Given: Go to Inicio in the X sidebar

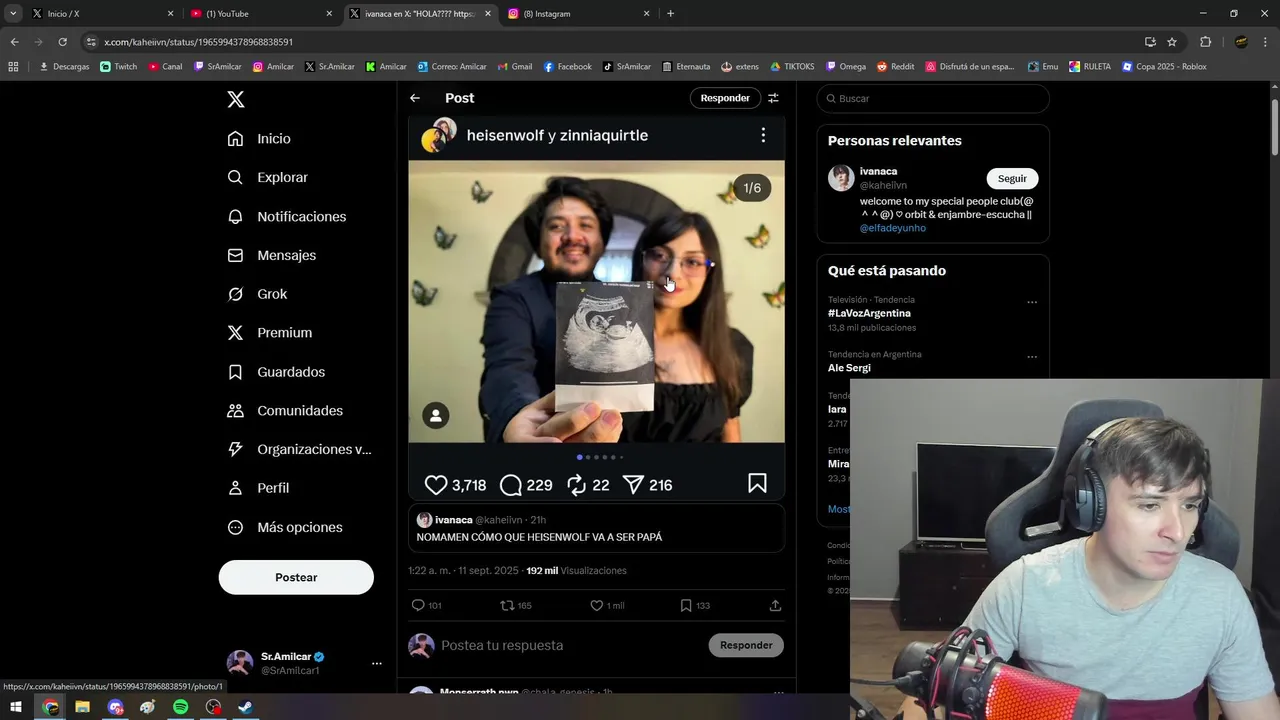Looking at the screenshot, I should point(259,139).
